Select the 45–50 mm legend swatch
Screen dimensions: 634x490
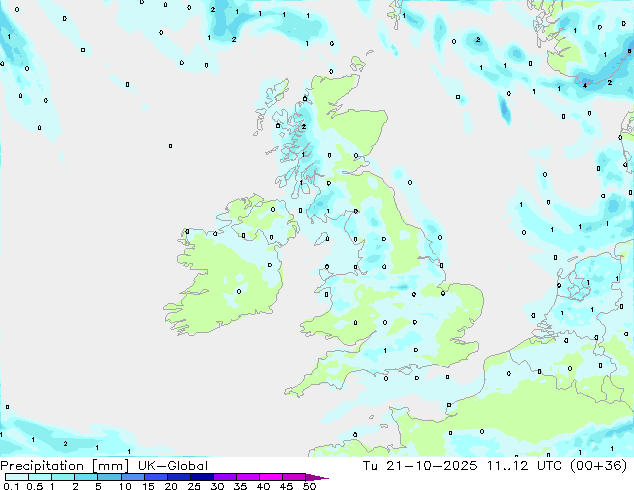click(x=294, y=477)
